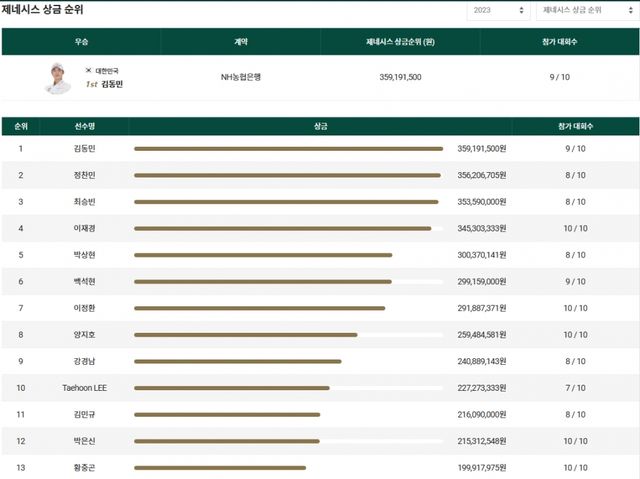Viewport: 640px width, 479px height.
Task: Select player 최승빈 in rank 3
Action: point(86,201)
